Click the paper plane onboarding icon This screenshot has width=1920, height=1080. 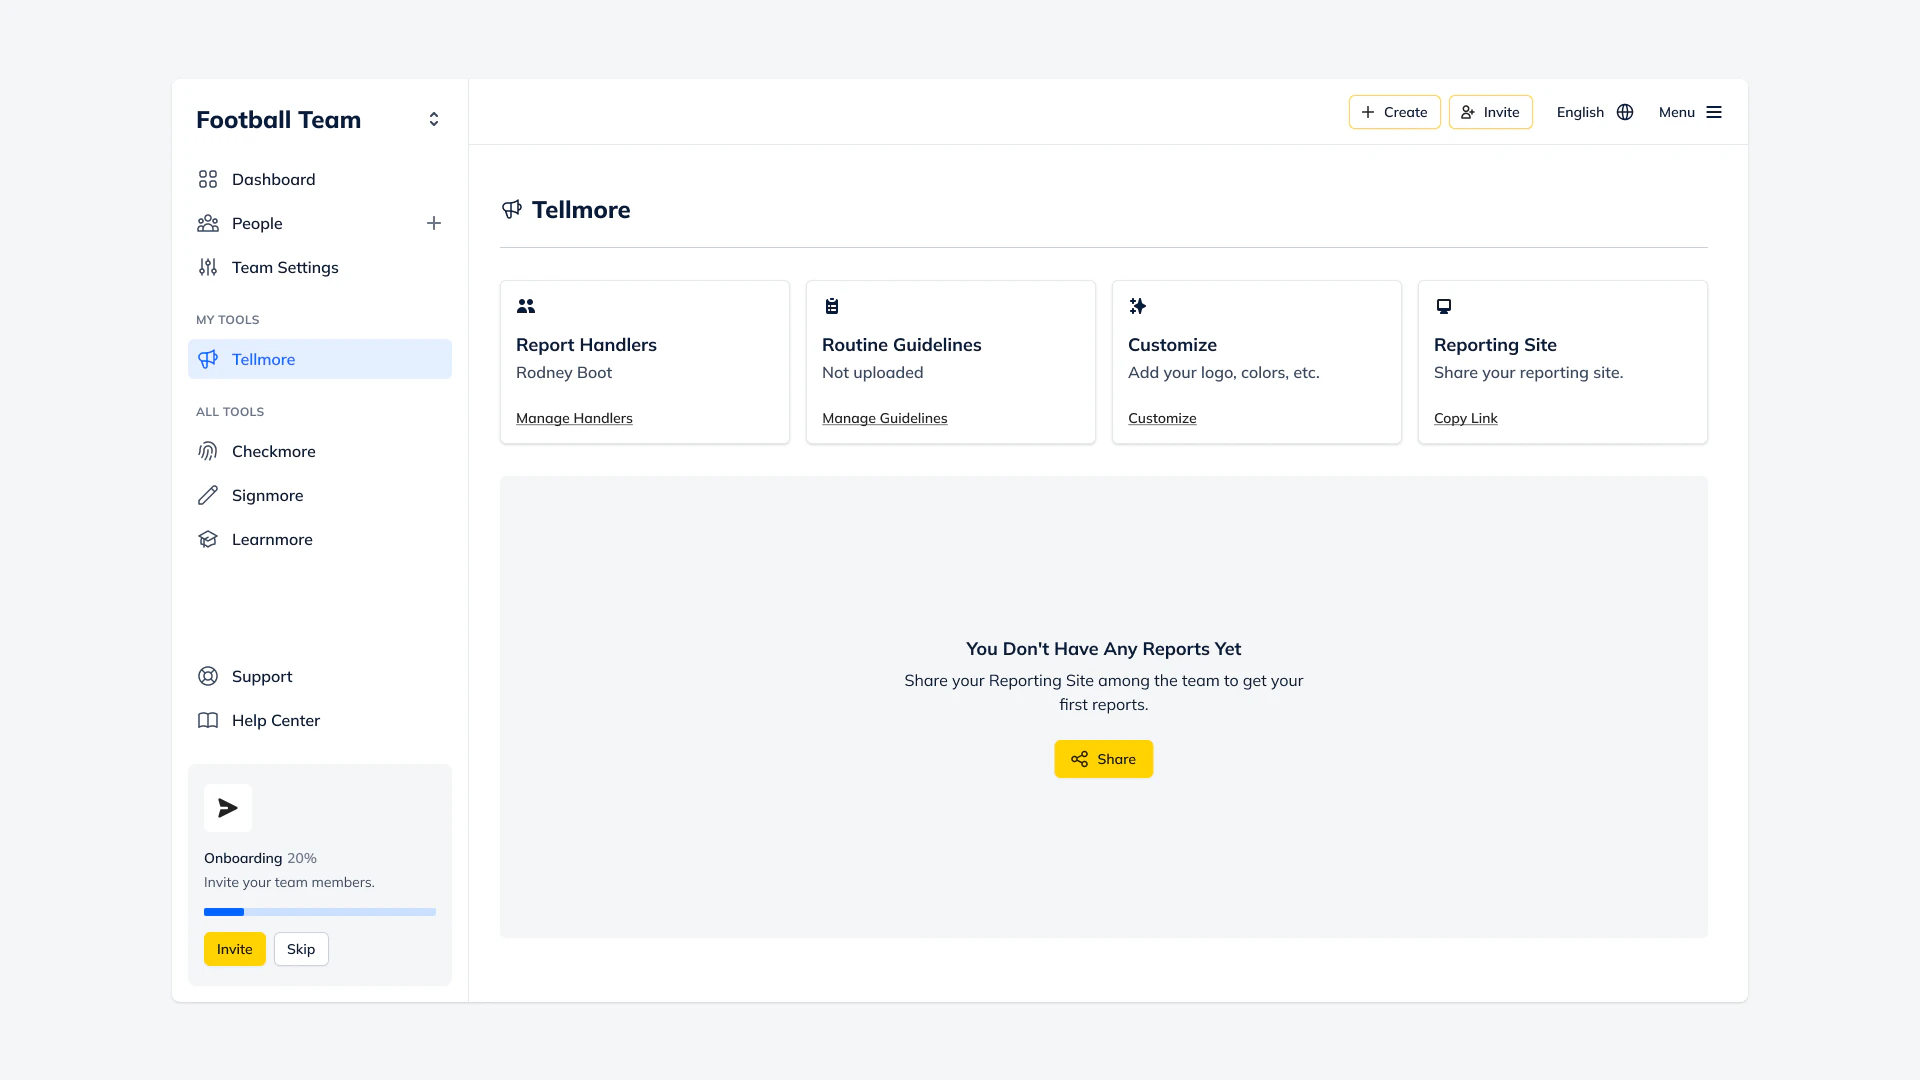click(x=228, y=808)
